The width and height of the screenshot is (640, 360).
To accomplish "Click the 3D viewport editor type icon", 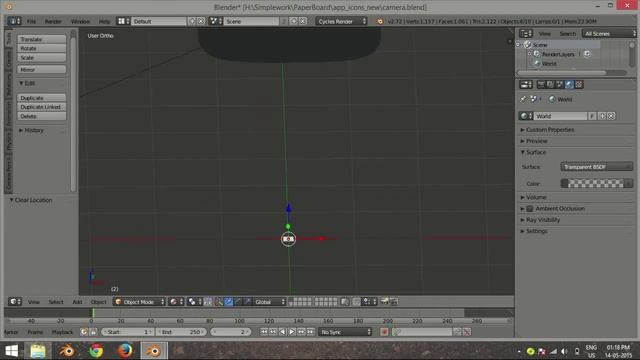I will coord(15,302).
